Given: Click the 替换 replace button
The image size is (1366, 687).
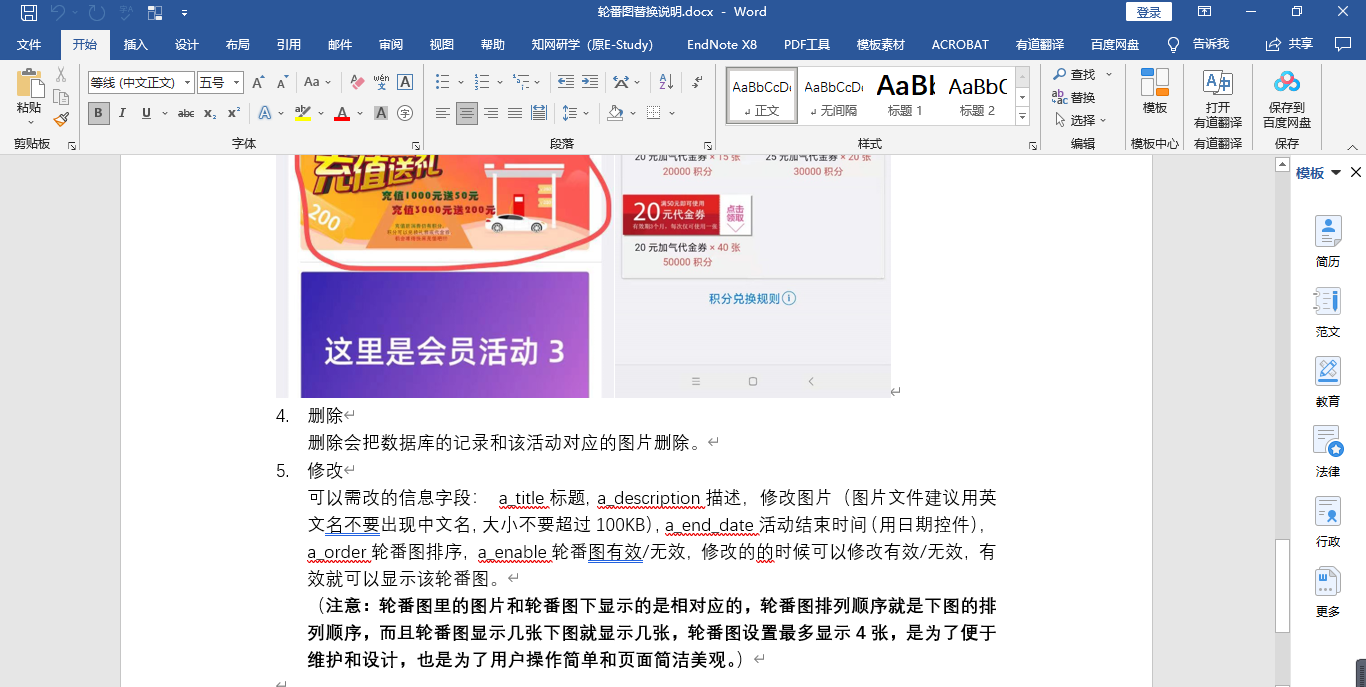Looking at the screenshot, I should coord(1074,97).
